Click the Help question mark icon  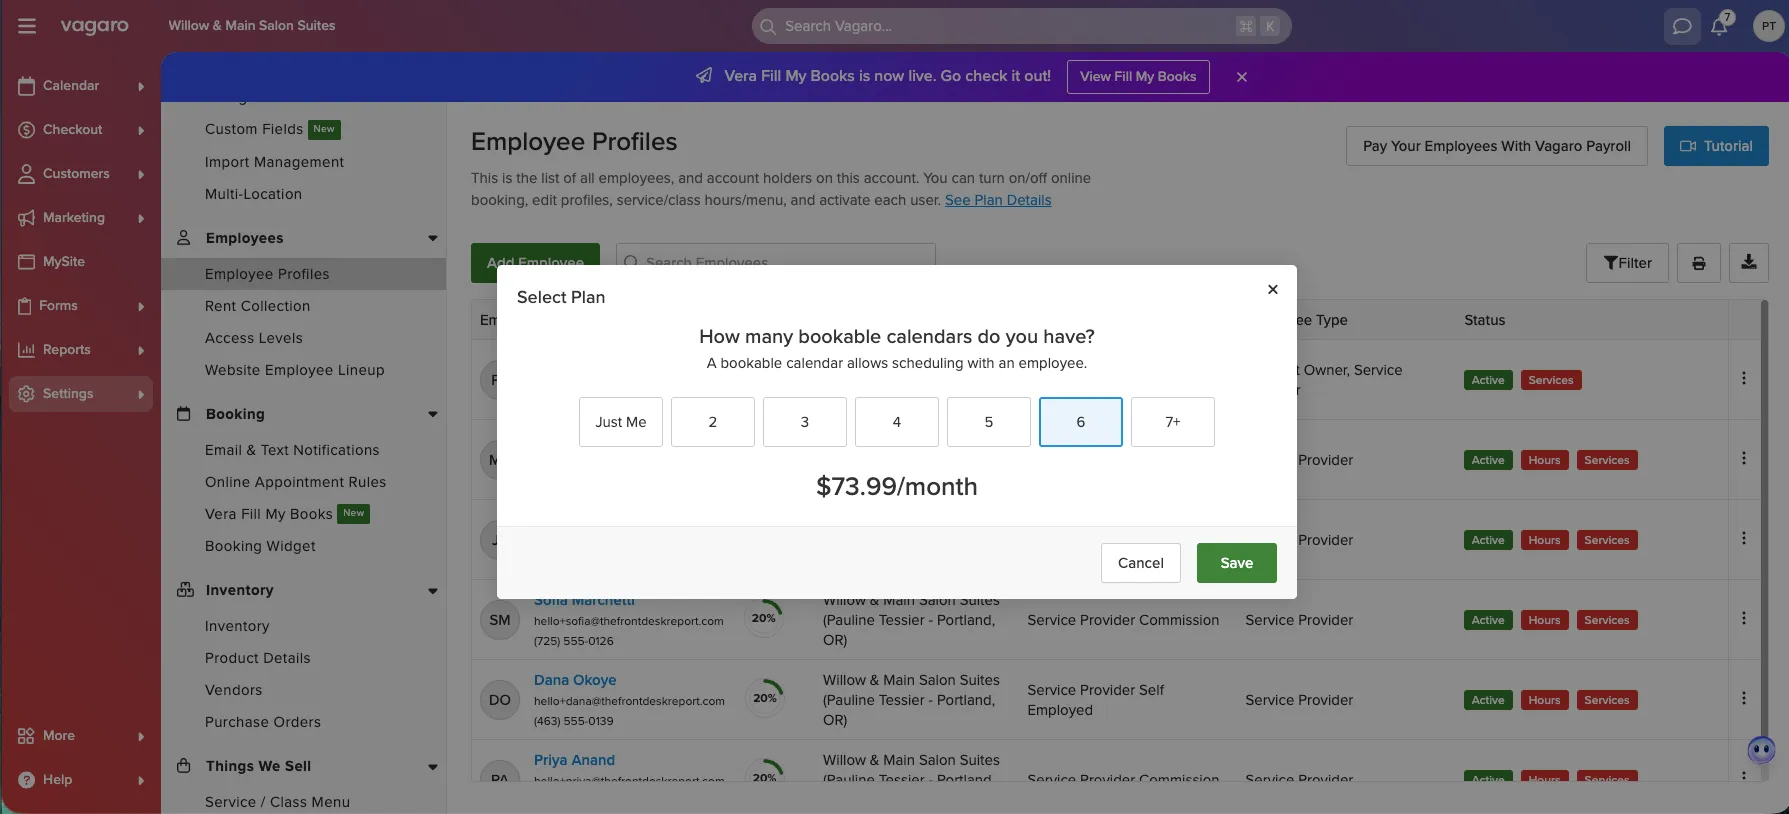coord(27,780)
